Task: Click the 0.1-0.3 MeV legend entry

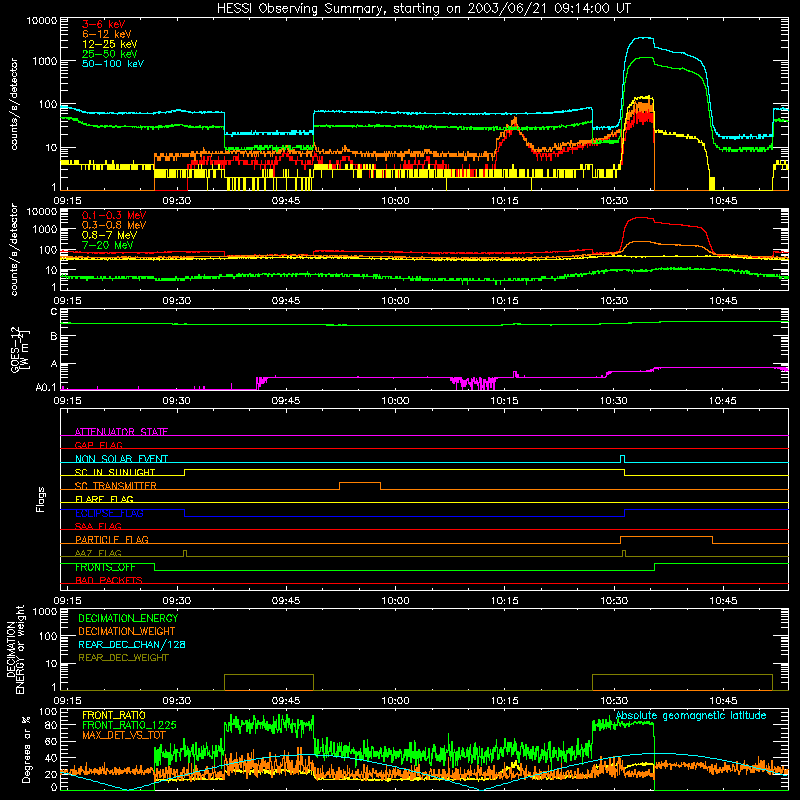Action: point(114,215)
